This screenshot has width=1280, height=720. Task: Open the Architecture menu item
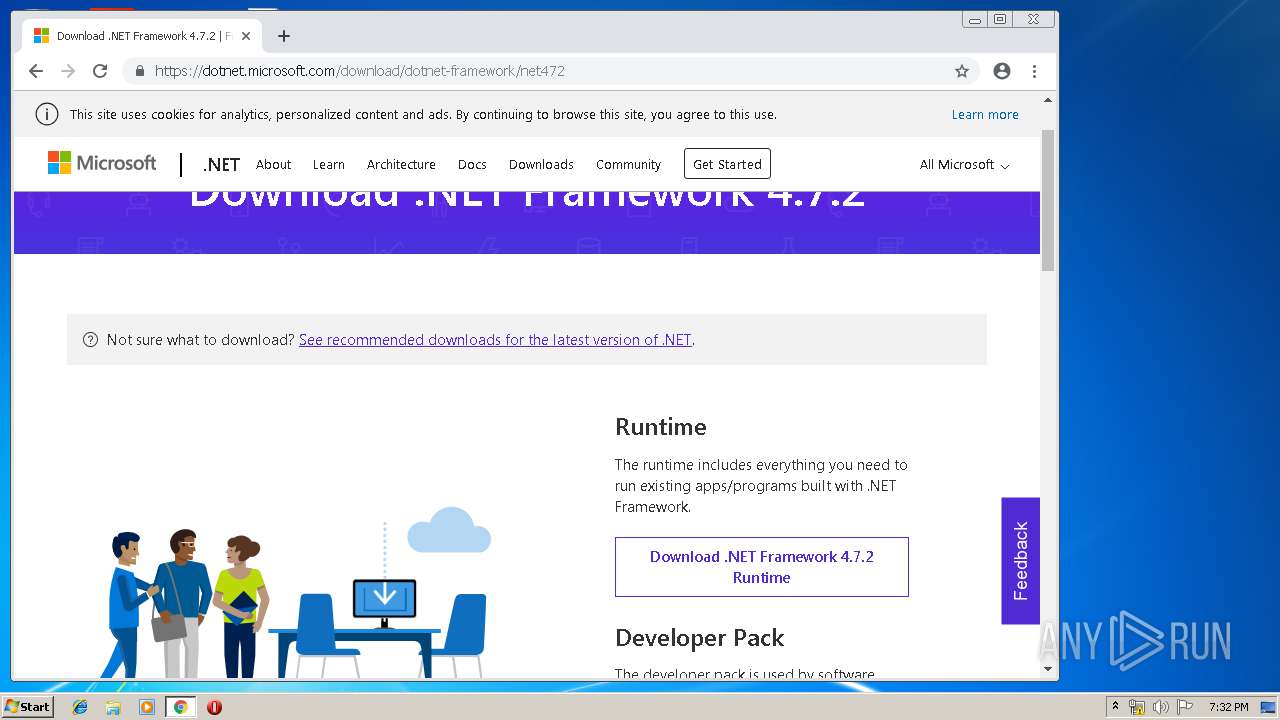click(x=401, y=164)
